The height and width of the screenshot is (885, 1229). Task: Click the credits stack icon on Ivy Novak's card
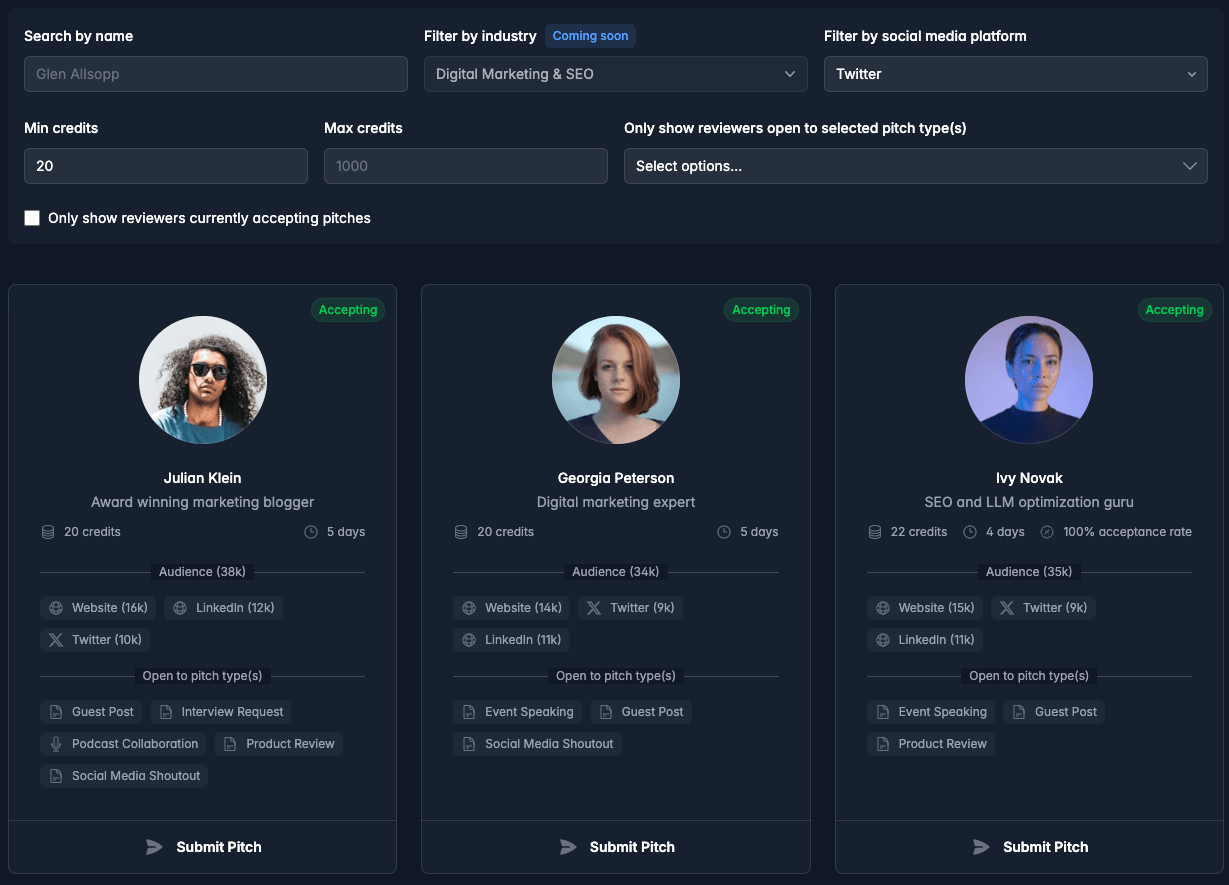[875, 532]
